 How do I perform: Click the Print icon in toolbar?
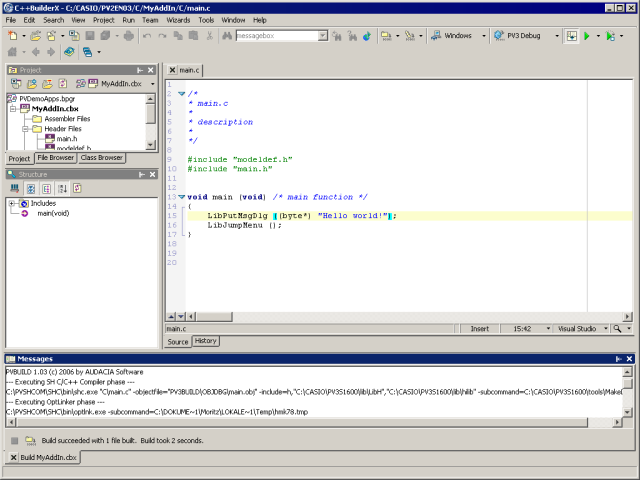pos(129,36)
